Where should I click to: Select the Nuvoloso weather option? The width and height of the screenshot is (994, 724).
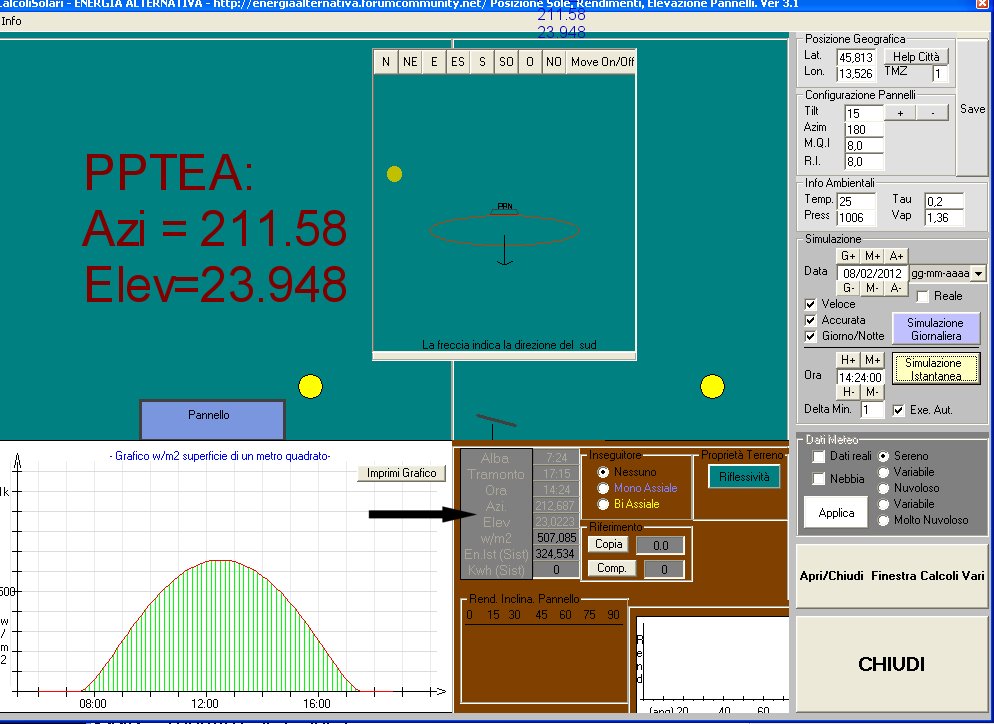point(884,488)
